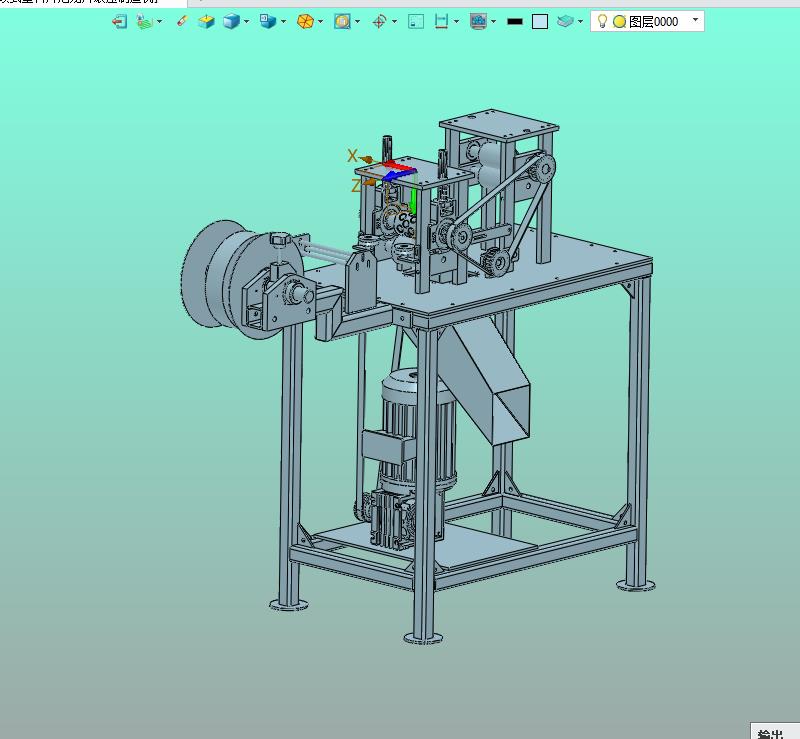This screenshot has height=739, width=800.
Task: Open dropdown beside monitor display icon
Action: [x=493, y=21]
